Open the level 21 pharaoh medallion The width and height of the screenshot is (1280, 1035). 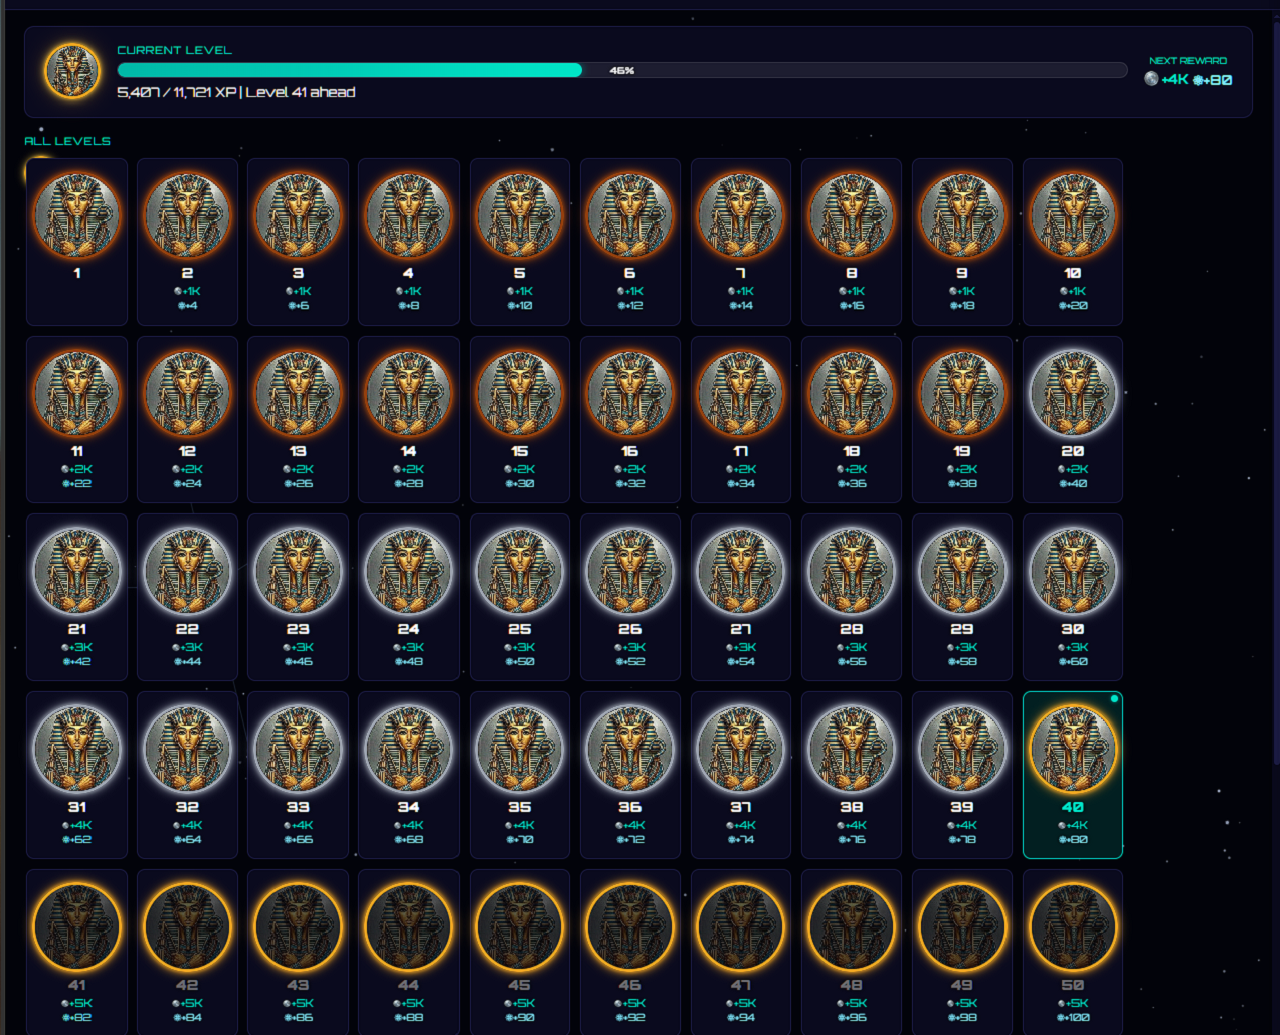point(77,572)
